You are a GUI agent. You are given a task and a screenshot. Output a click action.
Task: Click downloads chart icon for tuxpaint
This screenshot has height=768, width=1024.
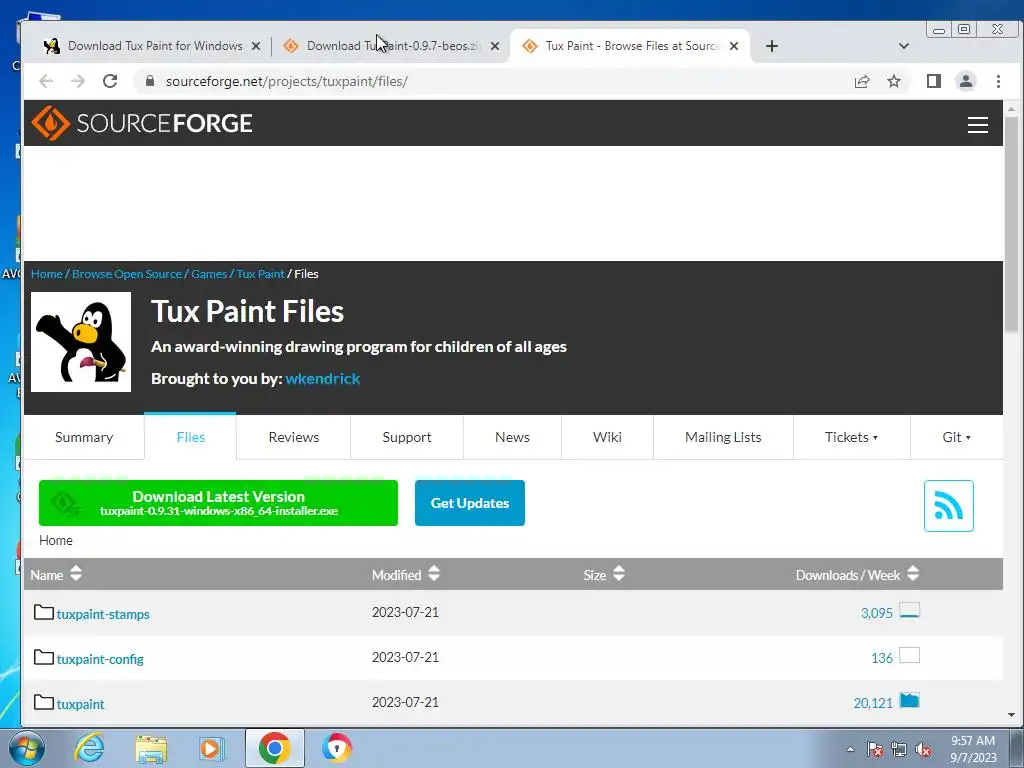[x=909, y=700]
